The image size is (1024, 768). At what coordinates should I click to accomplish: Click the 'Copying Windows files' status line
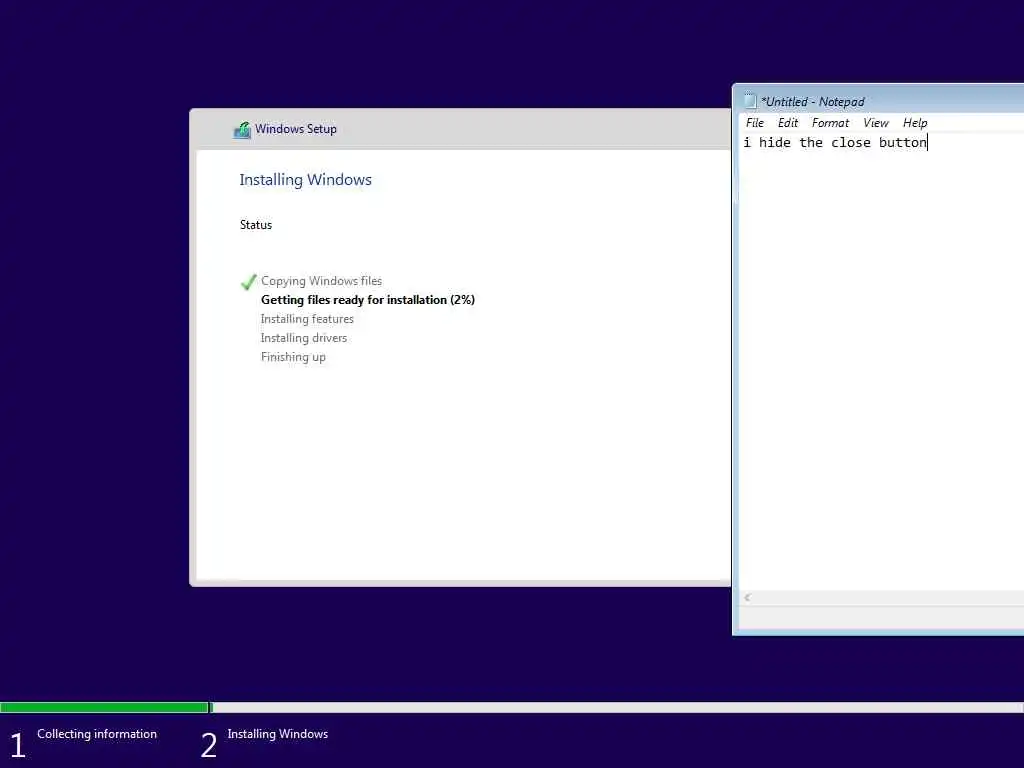[x=321, y=281]
